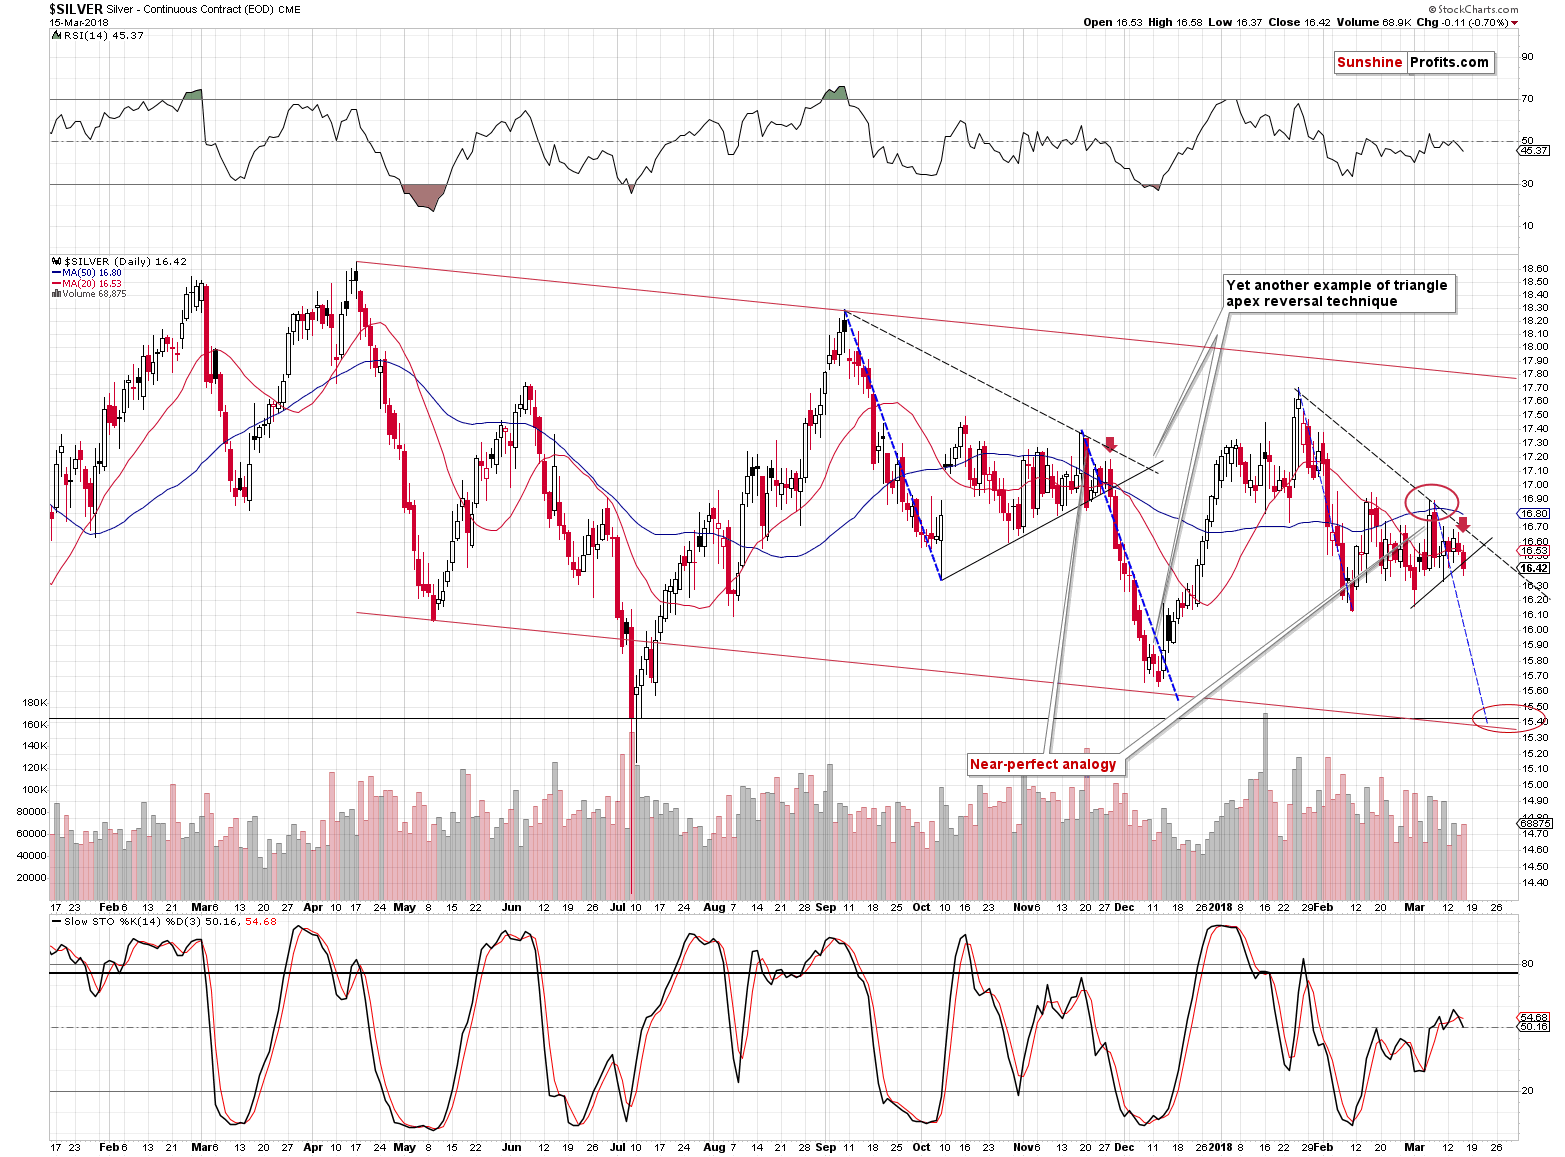This screenshot has height=1157, width=1565.
Task: Click the '$SILVER (Daily) 16.42' legend entry
Action: (119, 261)
